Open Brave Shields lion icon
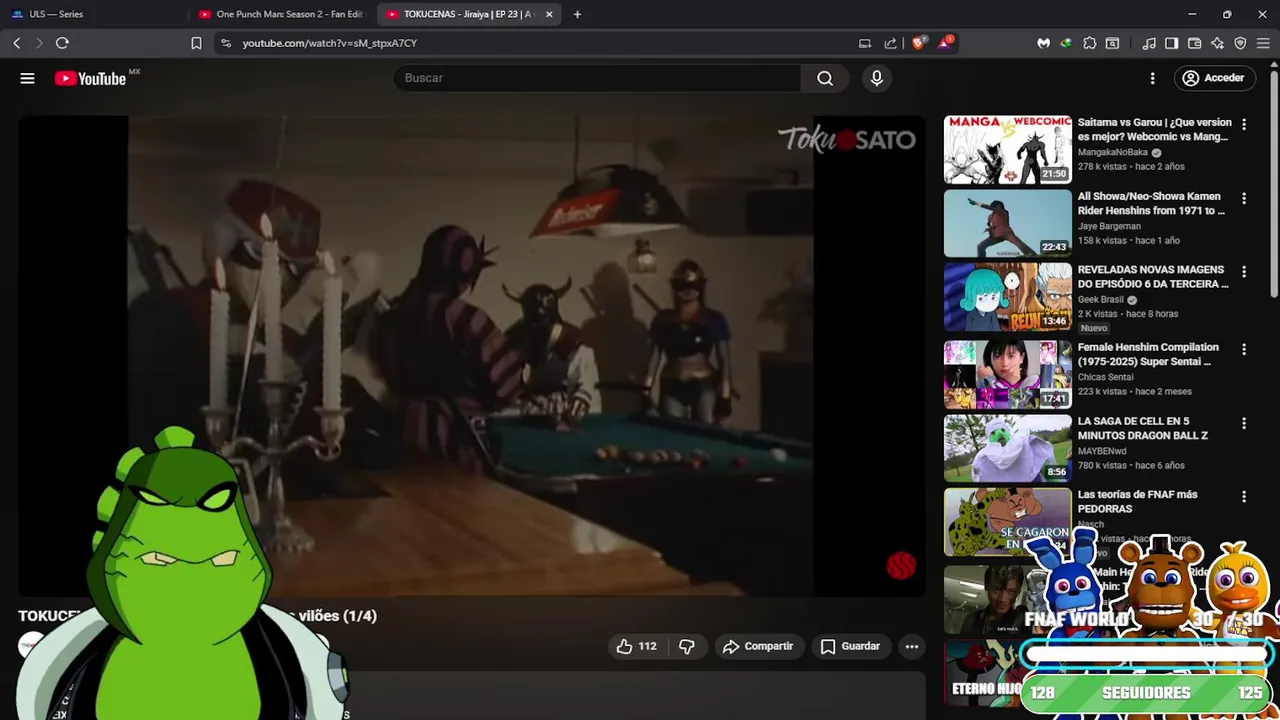 [918, 43]
